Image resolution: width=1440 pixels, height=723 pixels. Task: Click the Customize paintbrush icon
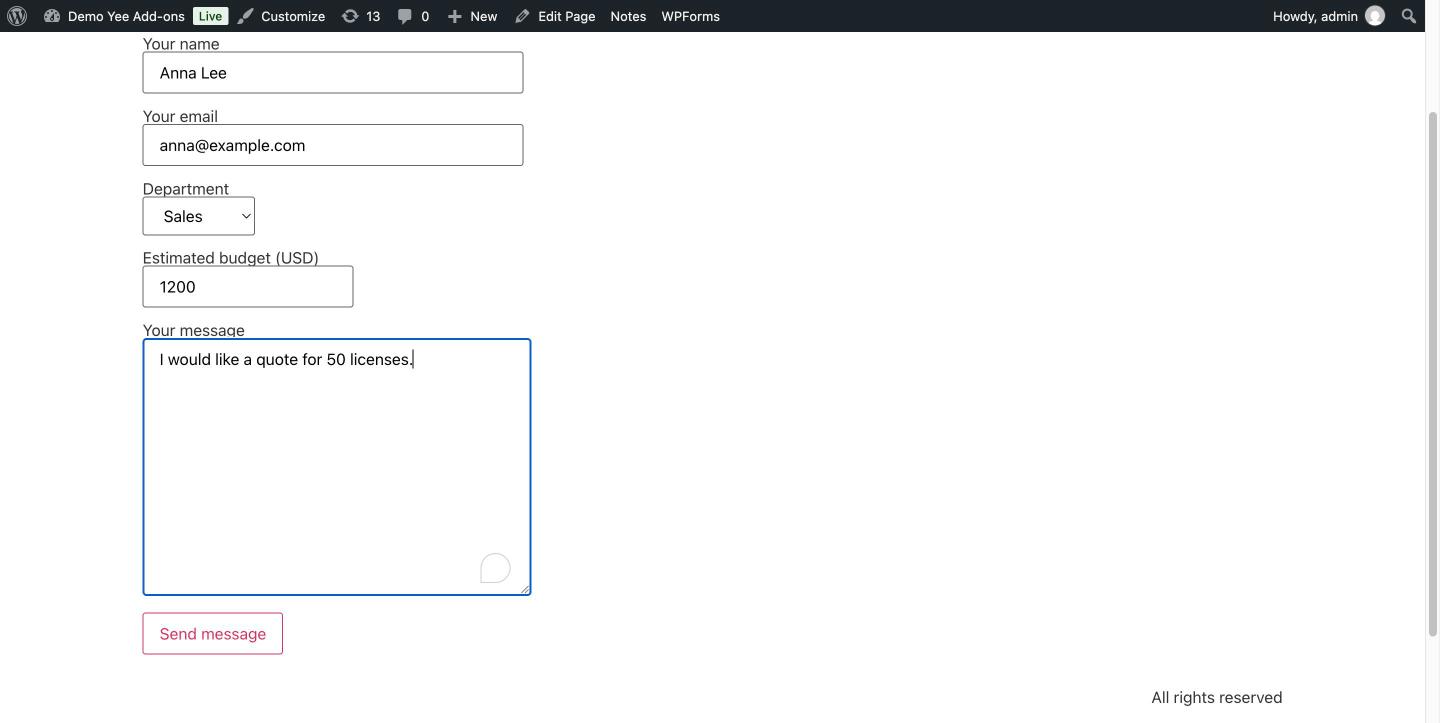[x=245, y=16]
